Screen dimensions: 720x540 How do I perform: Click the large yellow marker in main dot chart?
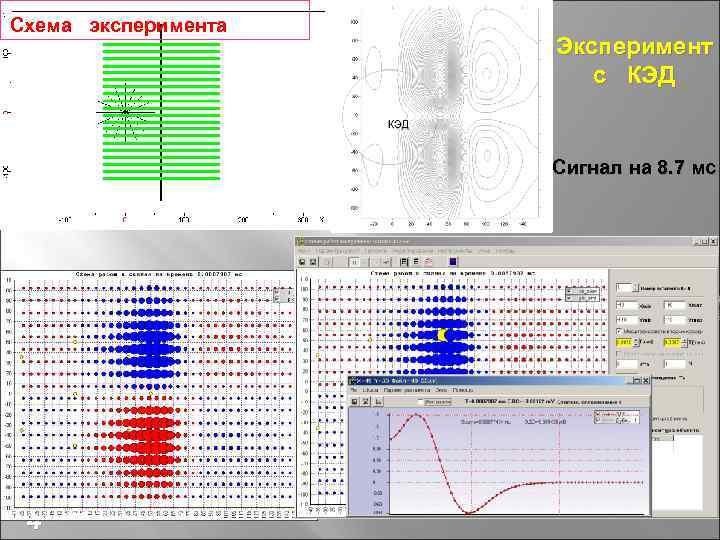pyautogui.click(x=443, y=335)
